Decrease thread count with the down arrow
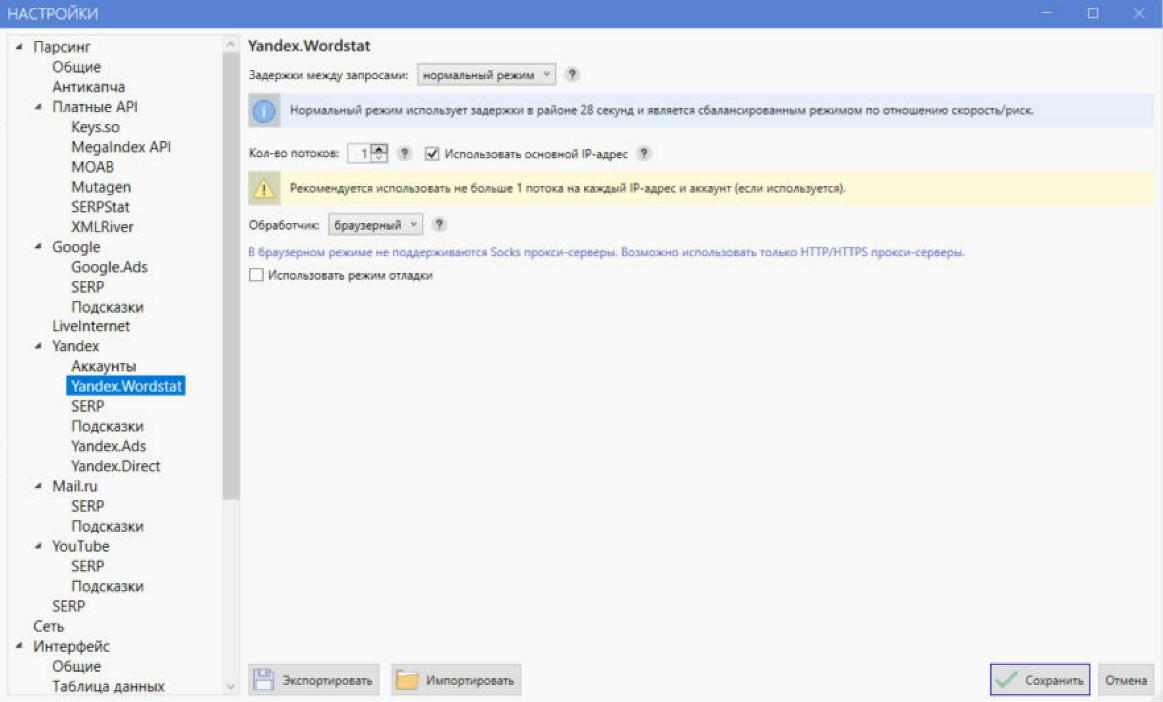 click(379, 158)
